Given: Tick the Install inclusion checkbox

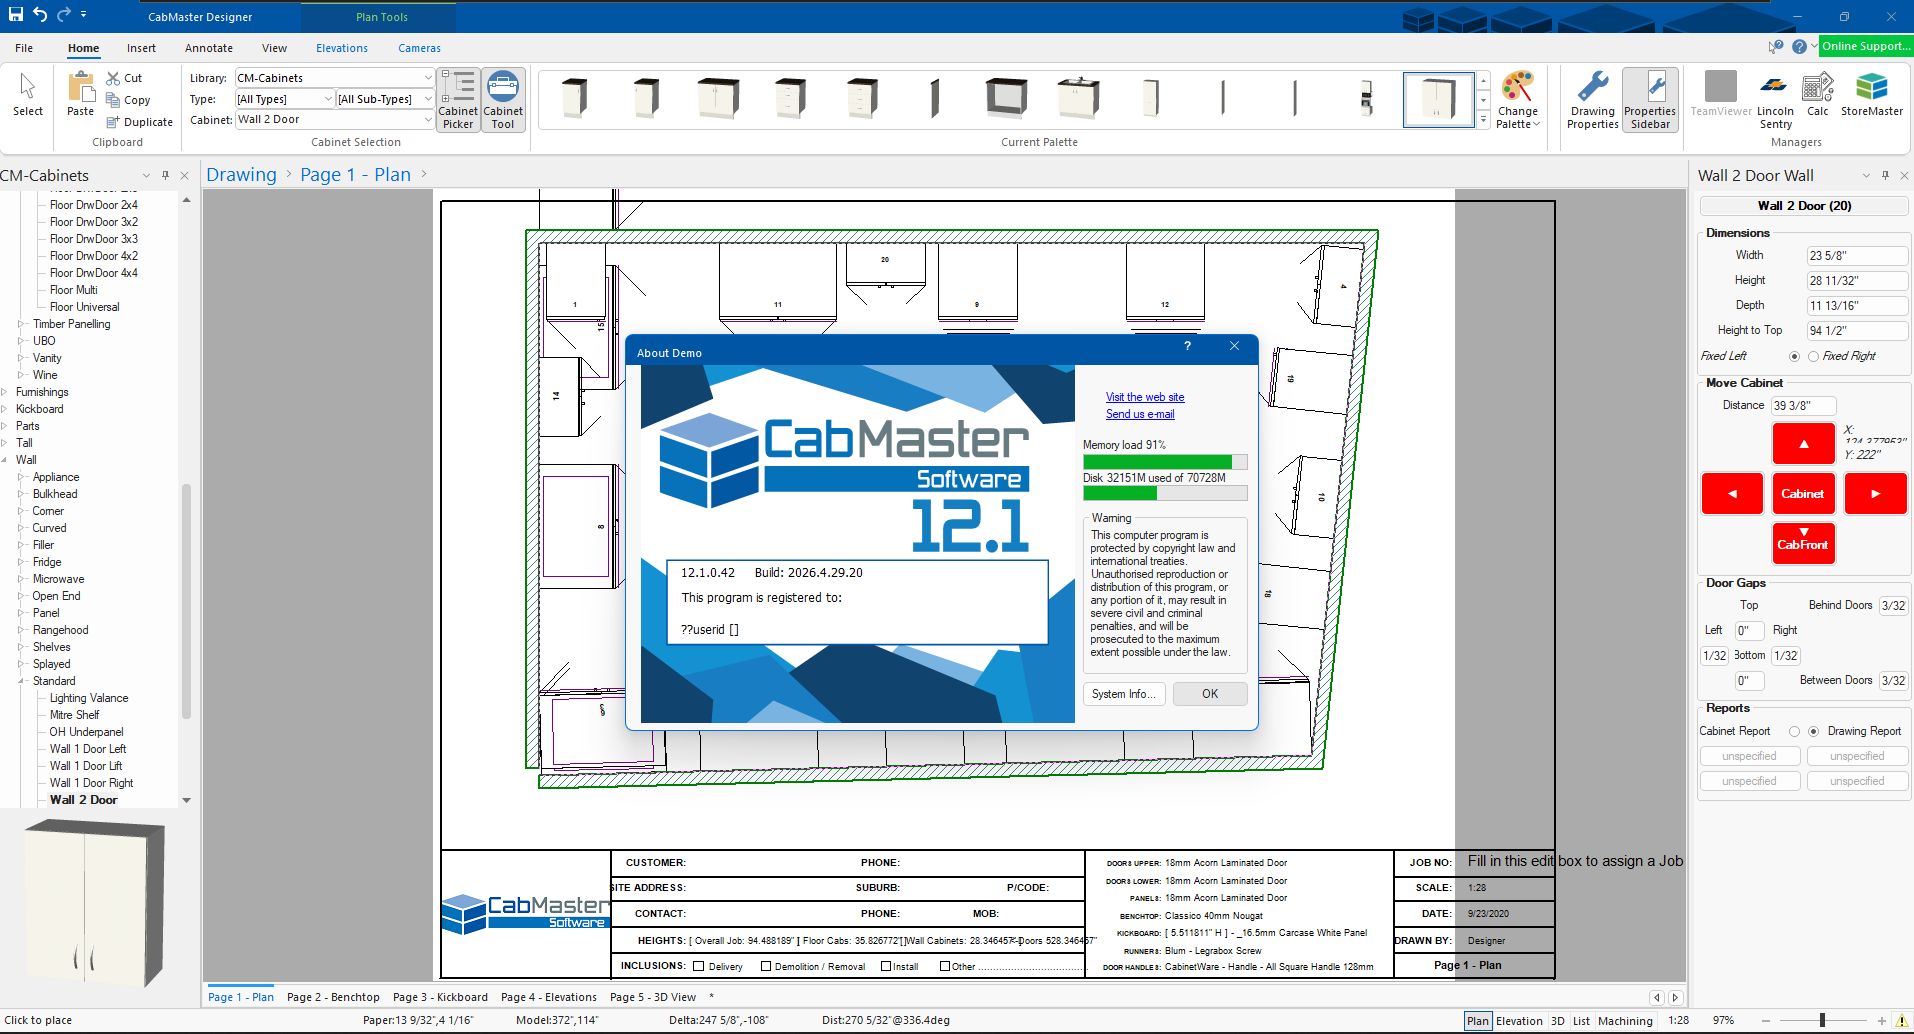Looking at the screenshot, I should pos(886,966).
